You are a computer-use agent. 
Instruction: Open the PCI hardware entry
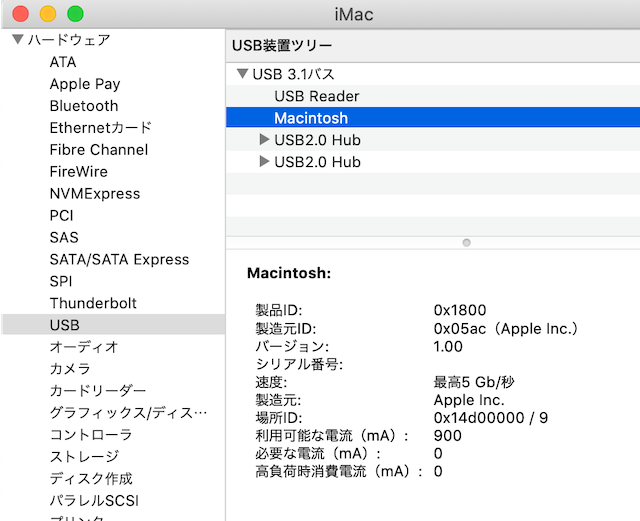pos(62,216)
